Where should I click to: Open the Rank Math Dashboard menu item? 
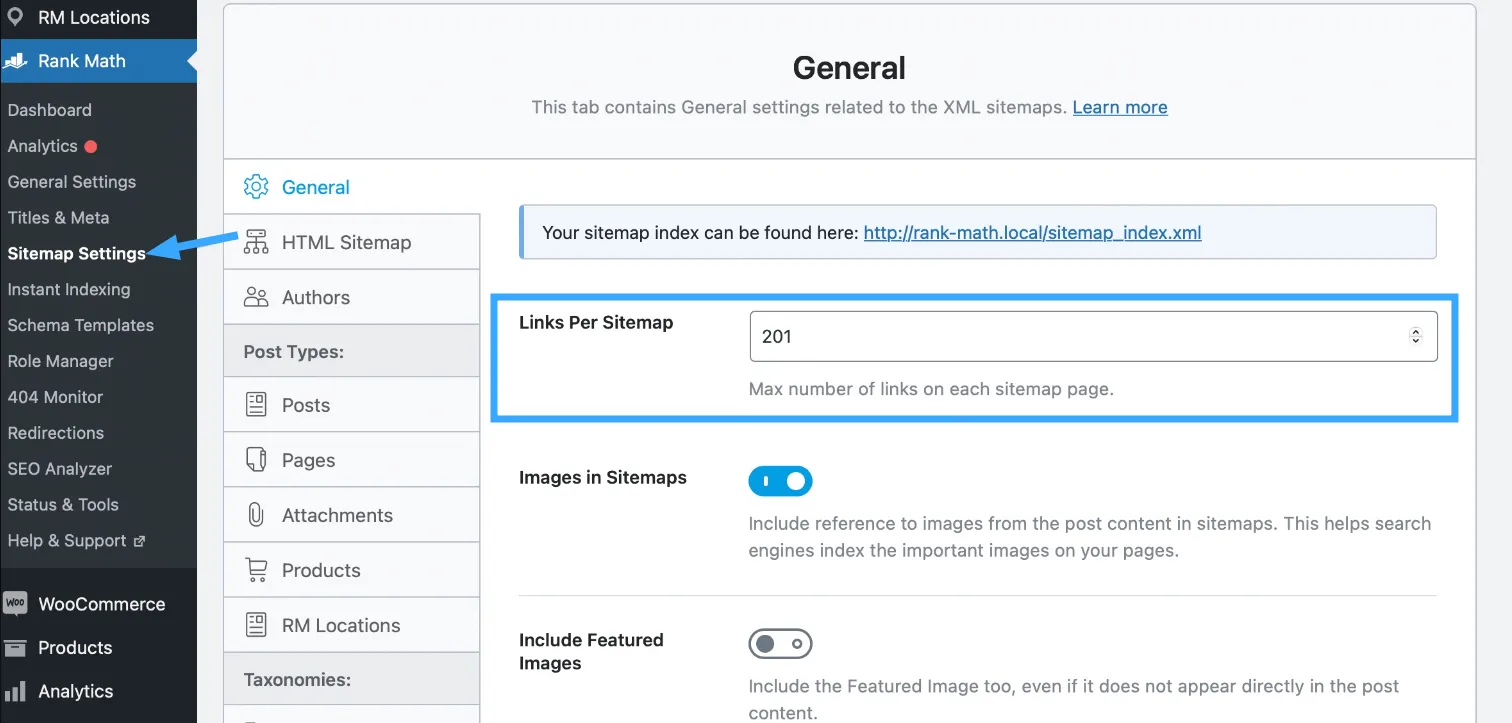coord(49,109)
